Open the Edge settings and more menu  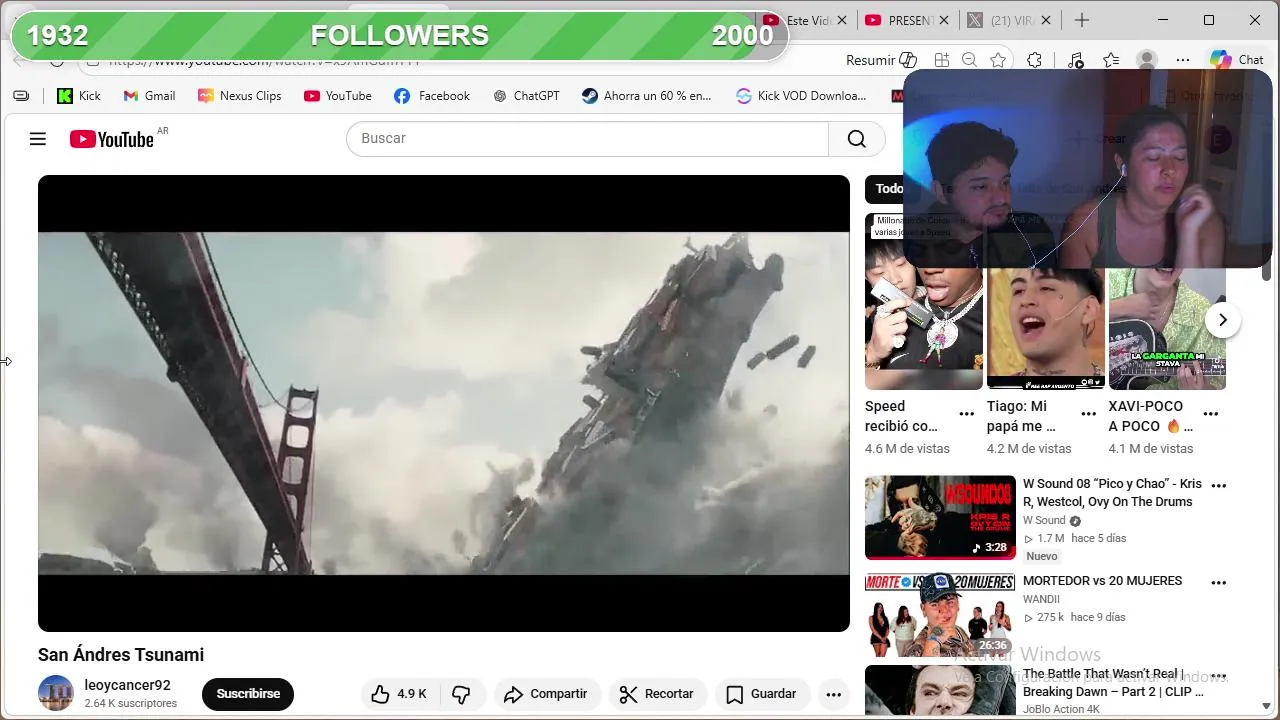1183,60
